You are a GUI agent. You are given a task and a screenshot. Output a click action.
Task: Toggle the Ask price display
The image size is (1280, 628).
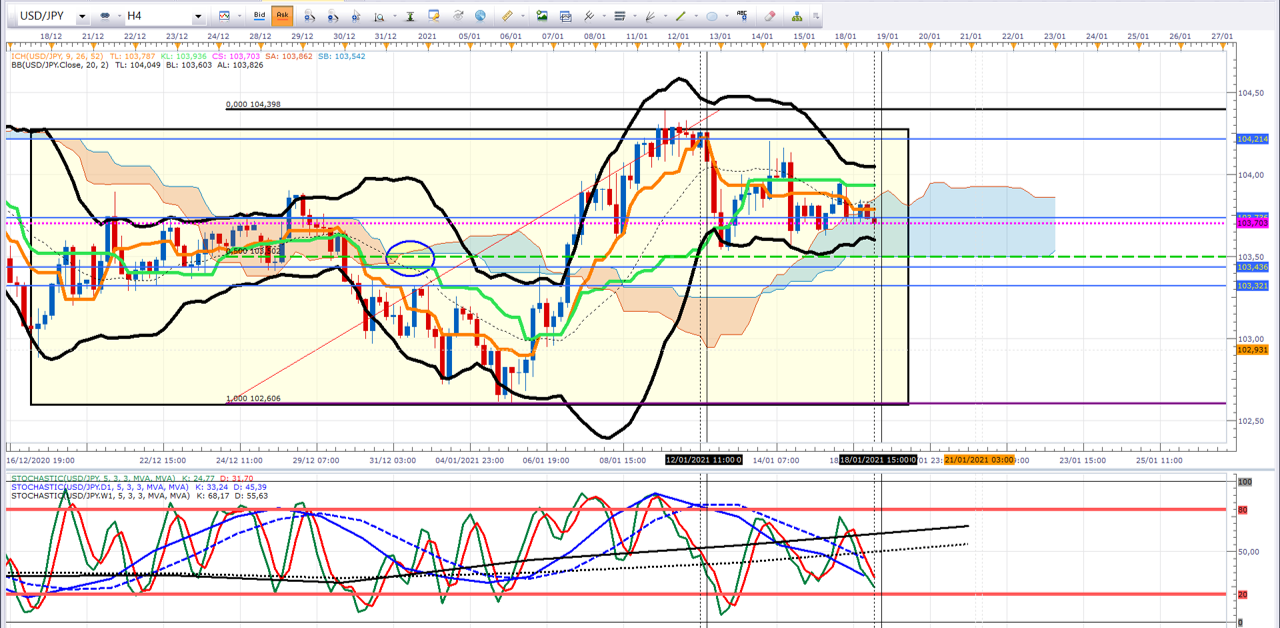coord(281,16)
